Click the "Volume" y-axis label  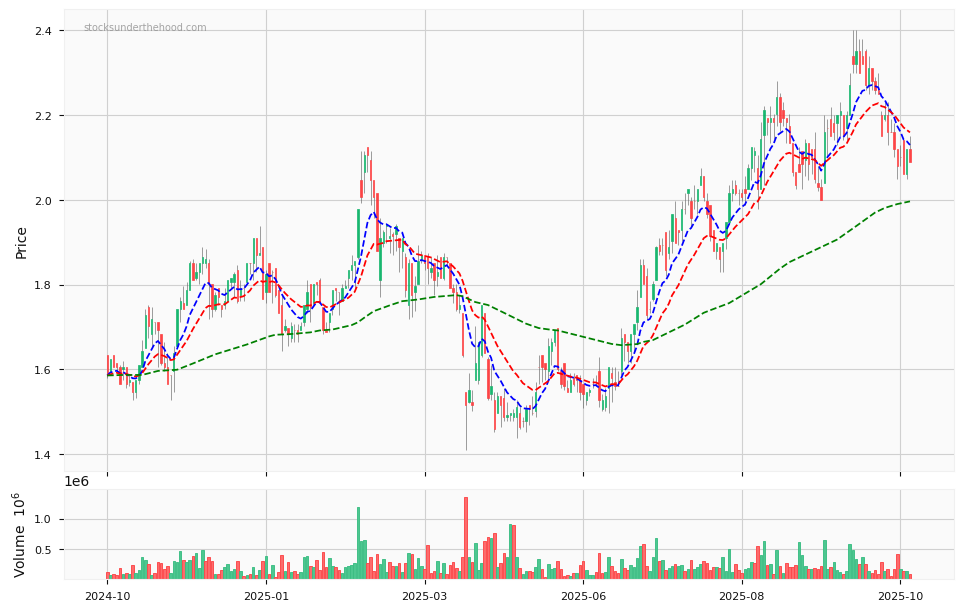click(21, 534)
